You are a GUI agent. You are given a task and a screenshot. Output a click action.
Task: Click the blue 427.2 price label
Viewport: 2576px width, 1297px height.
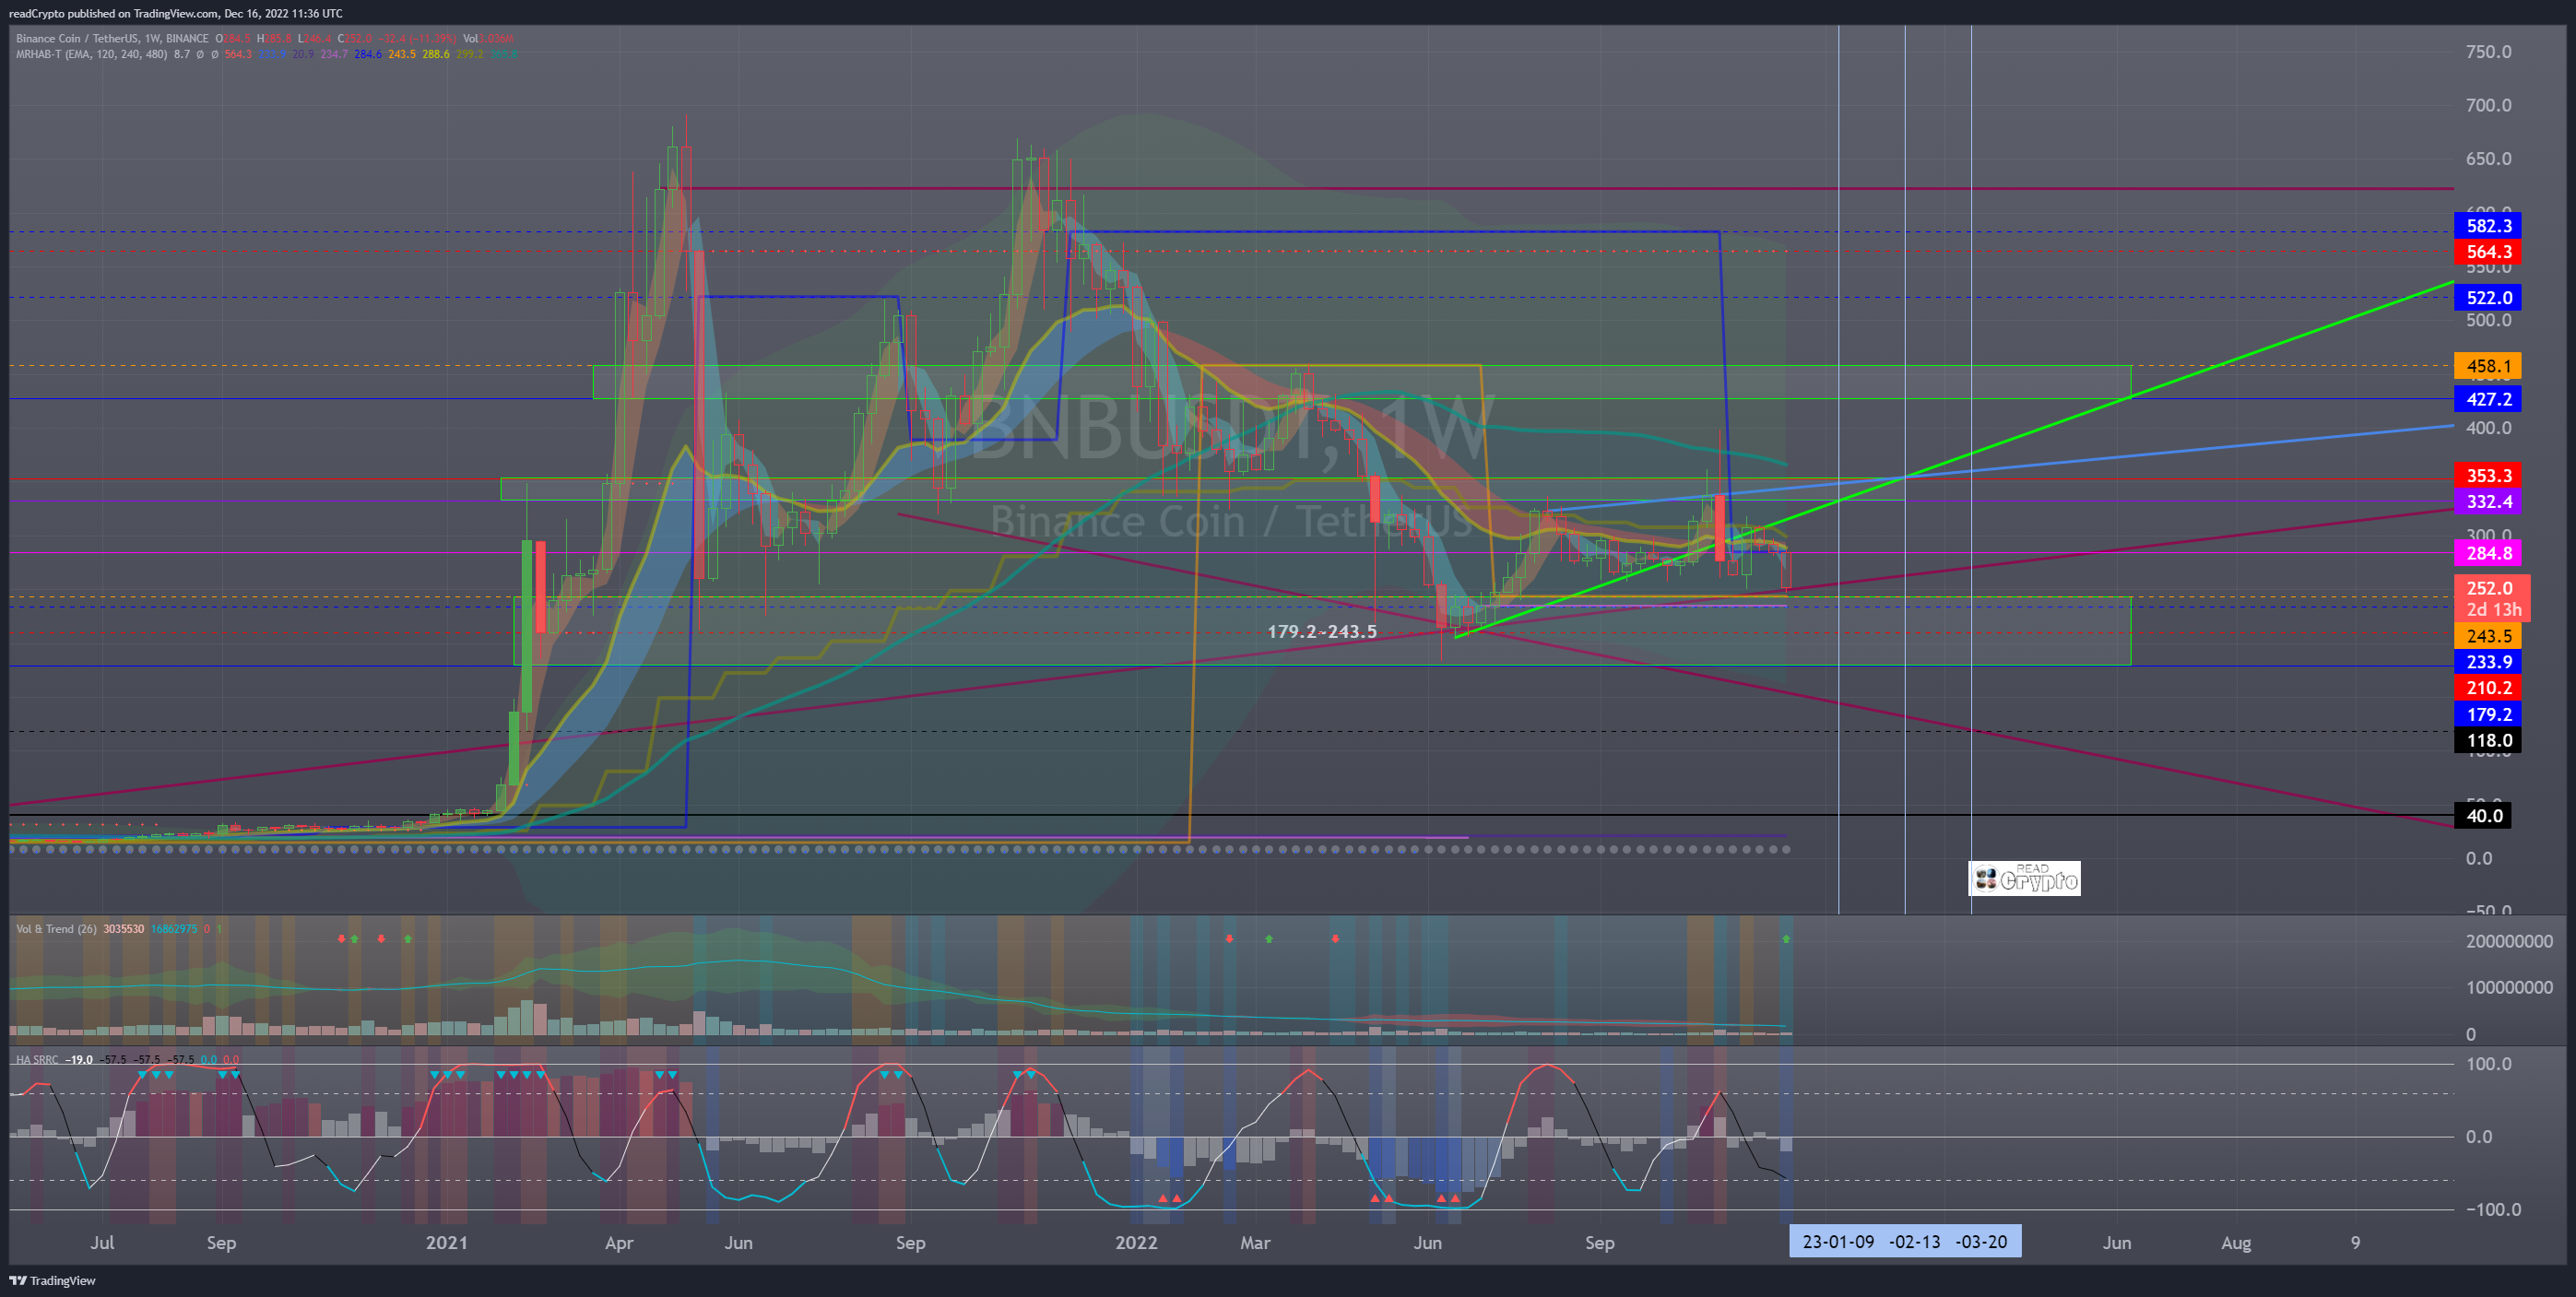point(2487,399)
